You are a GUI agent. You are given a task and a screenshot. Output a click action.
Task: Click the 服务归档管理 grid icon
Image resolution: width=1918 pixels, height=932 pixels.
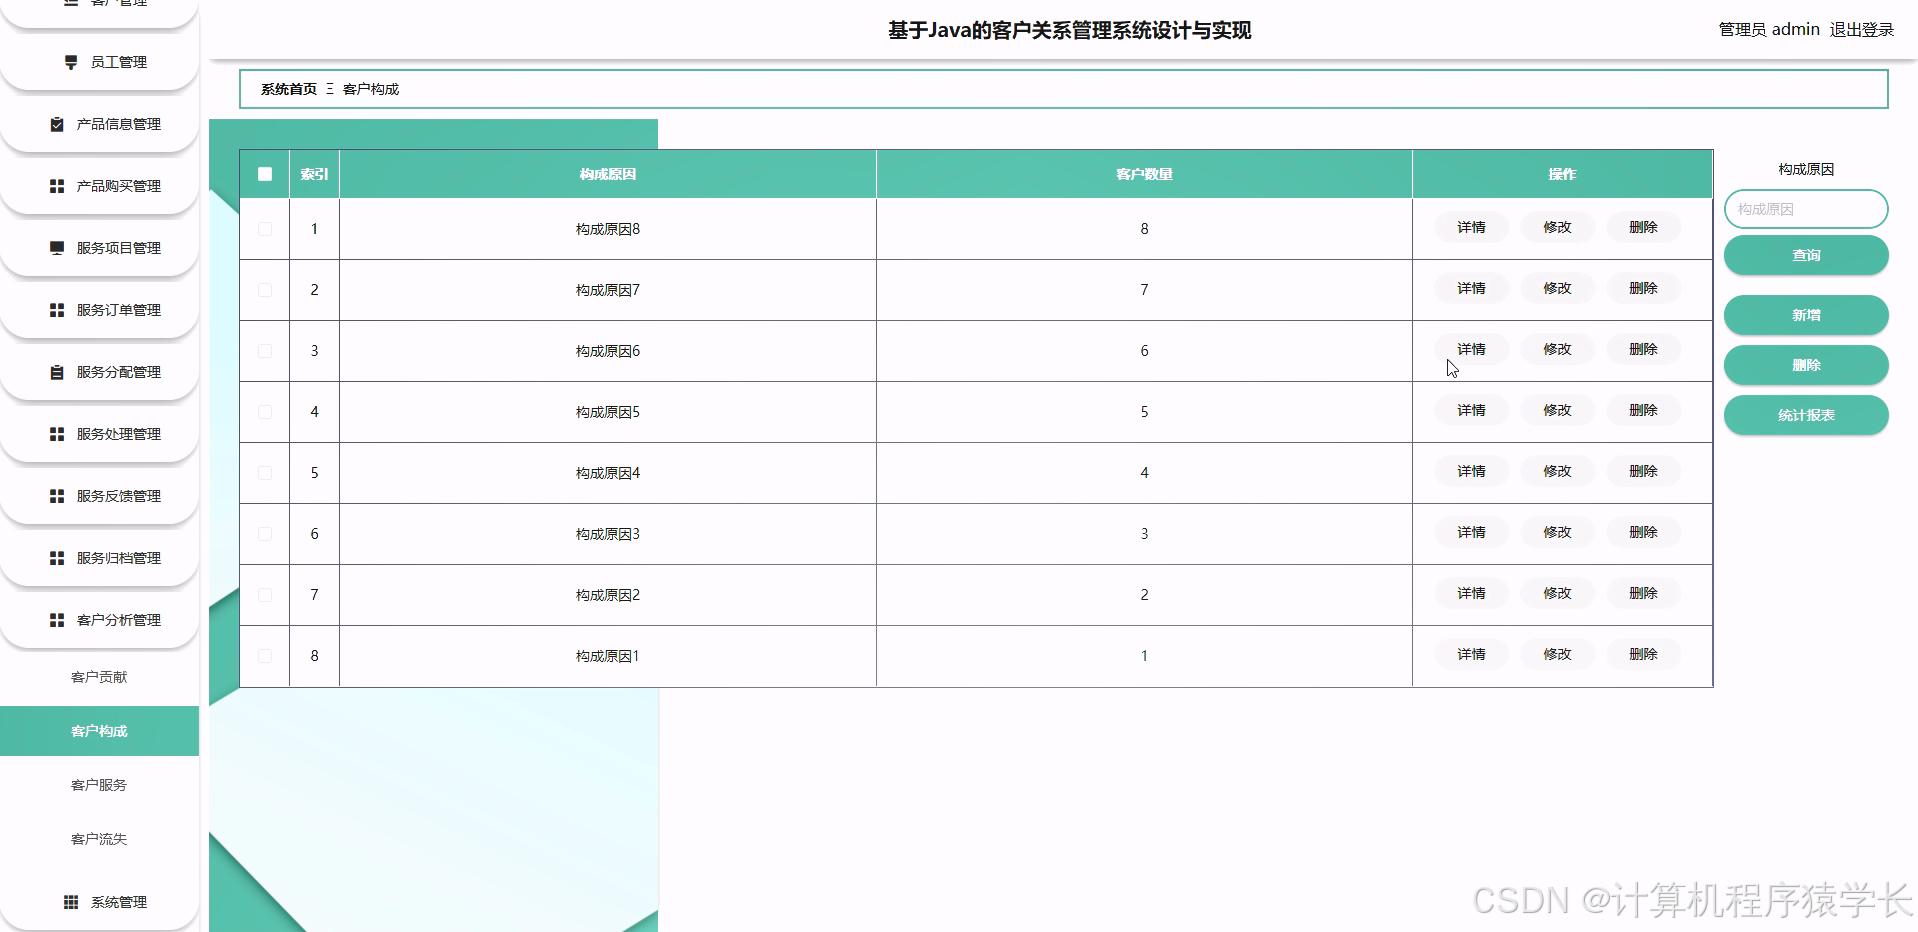tap(57, 558)
